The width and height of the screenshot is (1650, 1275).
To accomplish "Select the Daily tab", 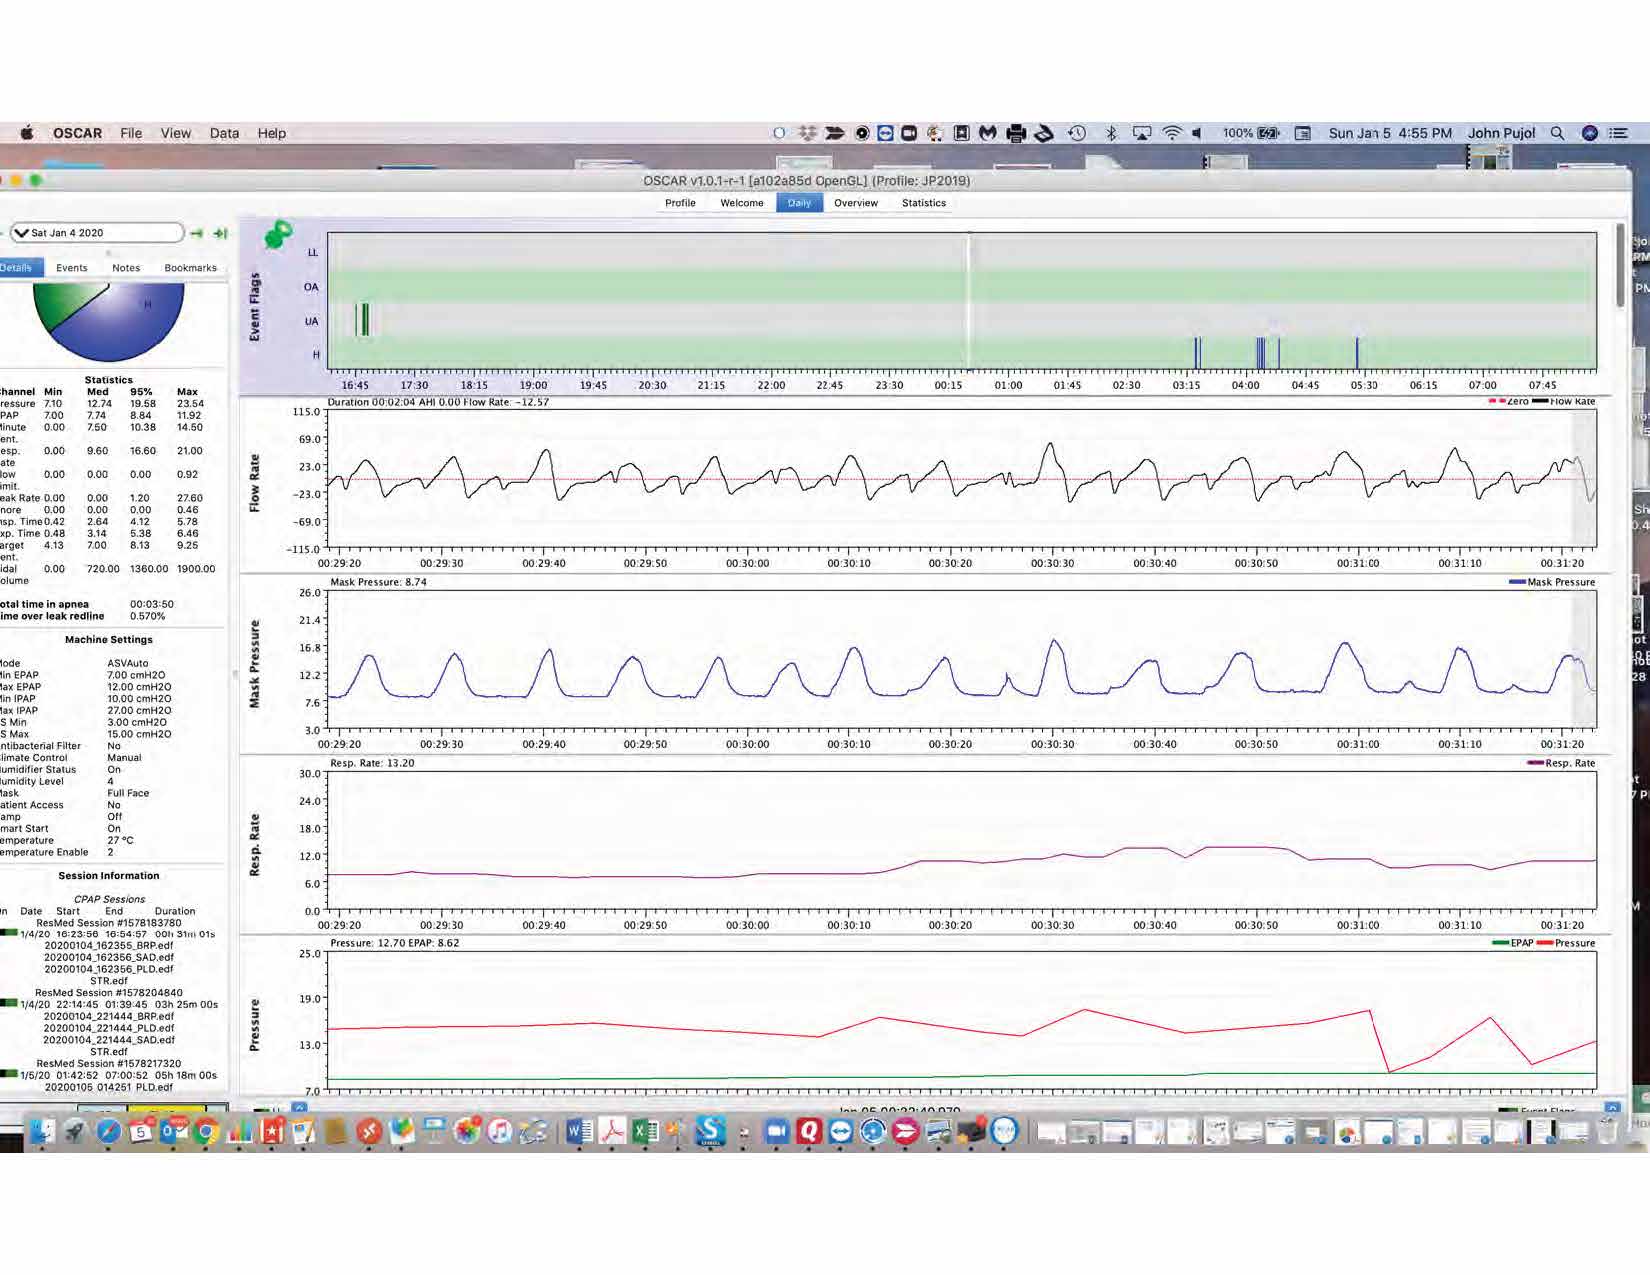I will click(799, 203).
